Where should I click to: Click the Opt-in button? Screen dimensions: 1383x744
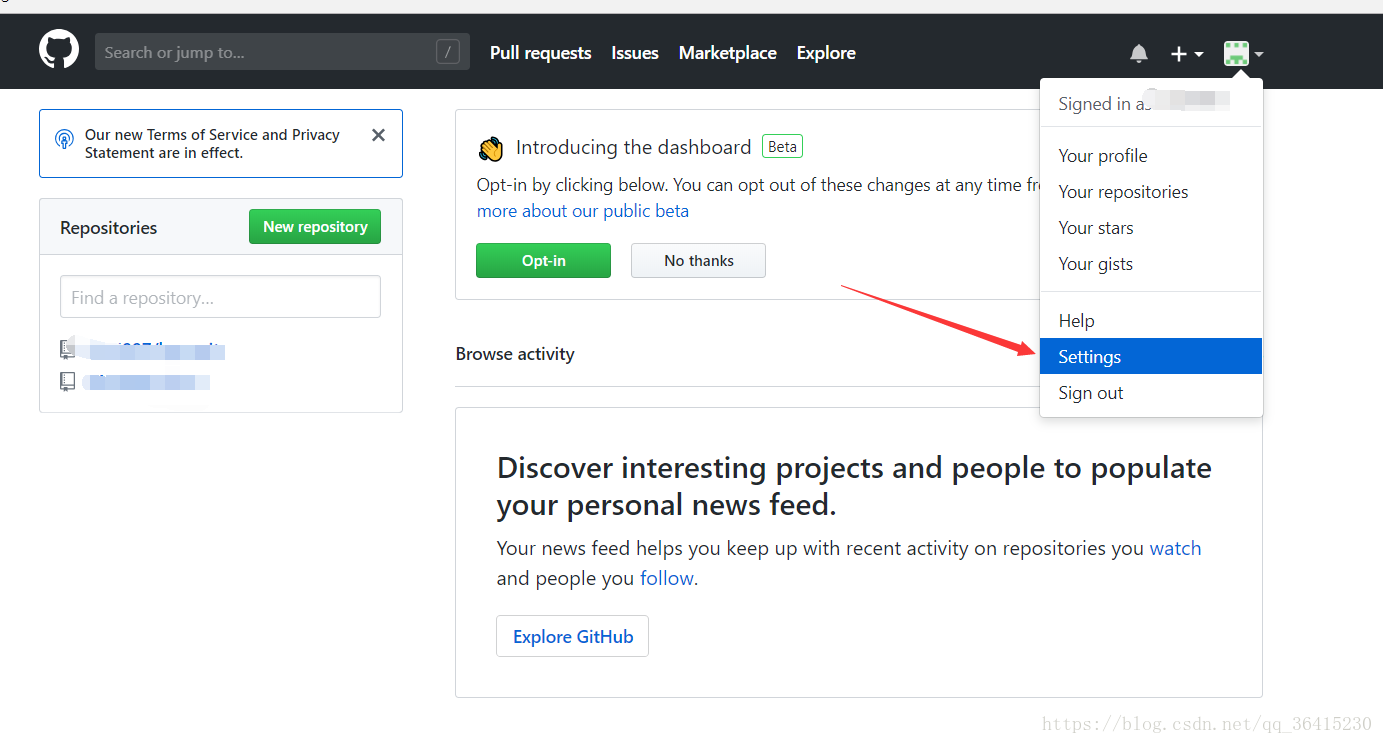coord(543,261)
